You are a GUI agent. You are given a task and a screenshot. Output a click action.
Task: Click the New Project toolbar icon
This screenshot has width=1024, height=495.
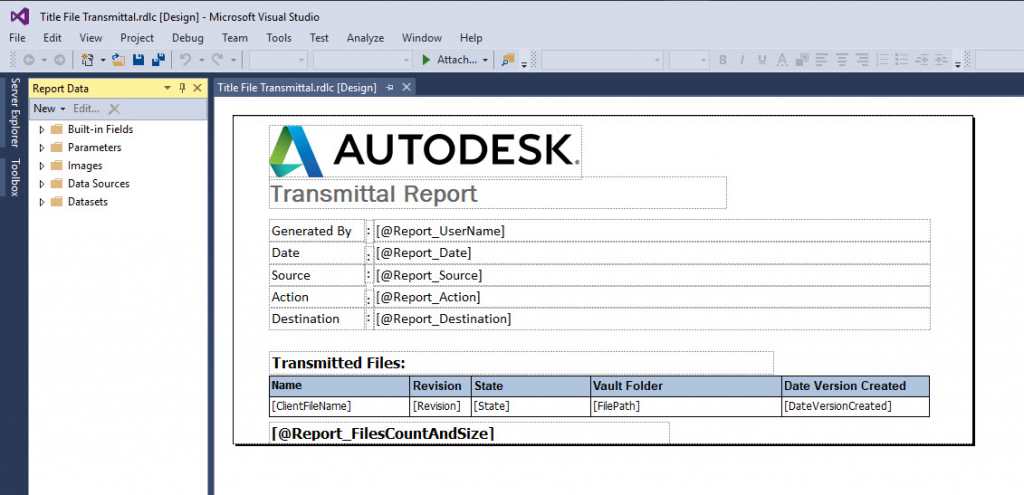tap(87, 60)
